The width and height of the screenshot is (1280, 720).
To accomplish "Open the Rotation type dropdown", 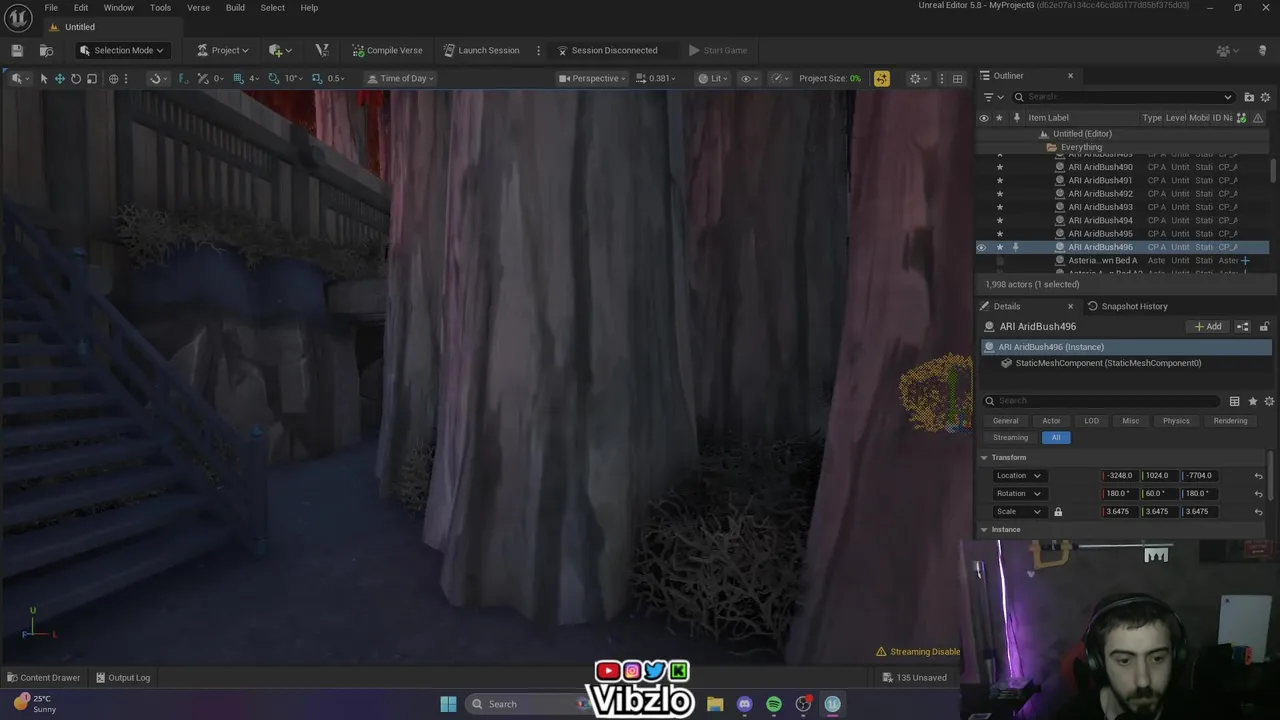I will pyautogui.click(x=1018, y=494).
